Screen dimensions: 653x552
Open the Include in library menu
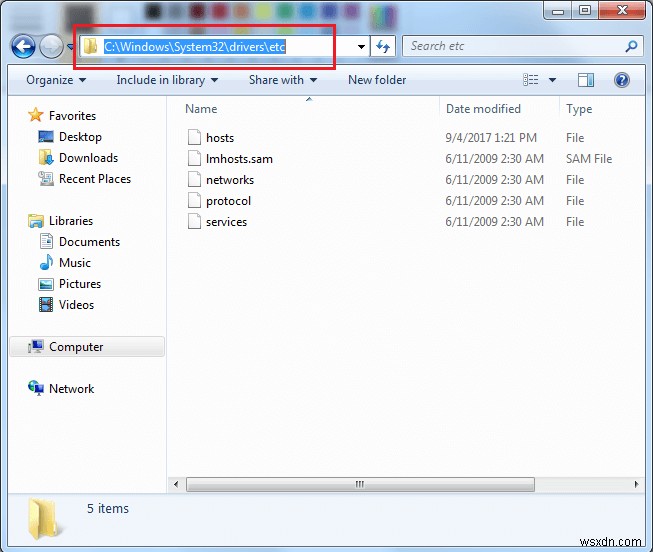(167, 80)
